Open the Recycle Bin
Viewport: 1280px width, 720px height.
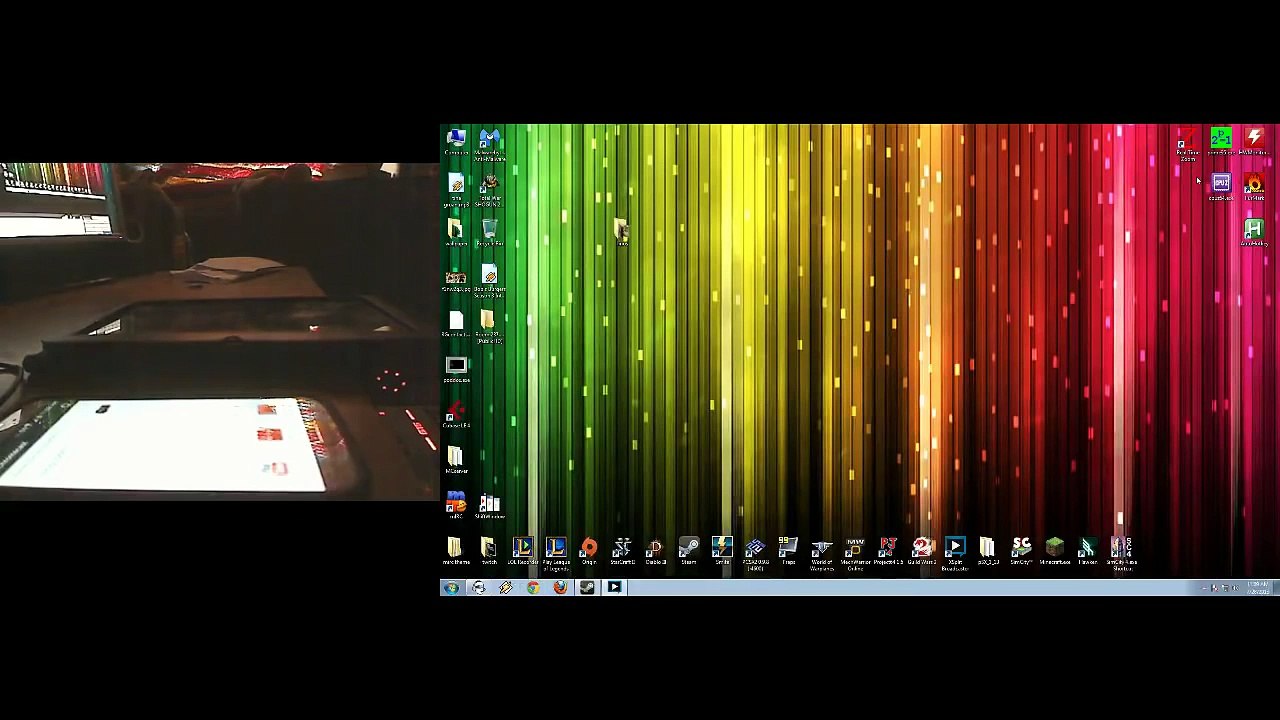point(489,233)
